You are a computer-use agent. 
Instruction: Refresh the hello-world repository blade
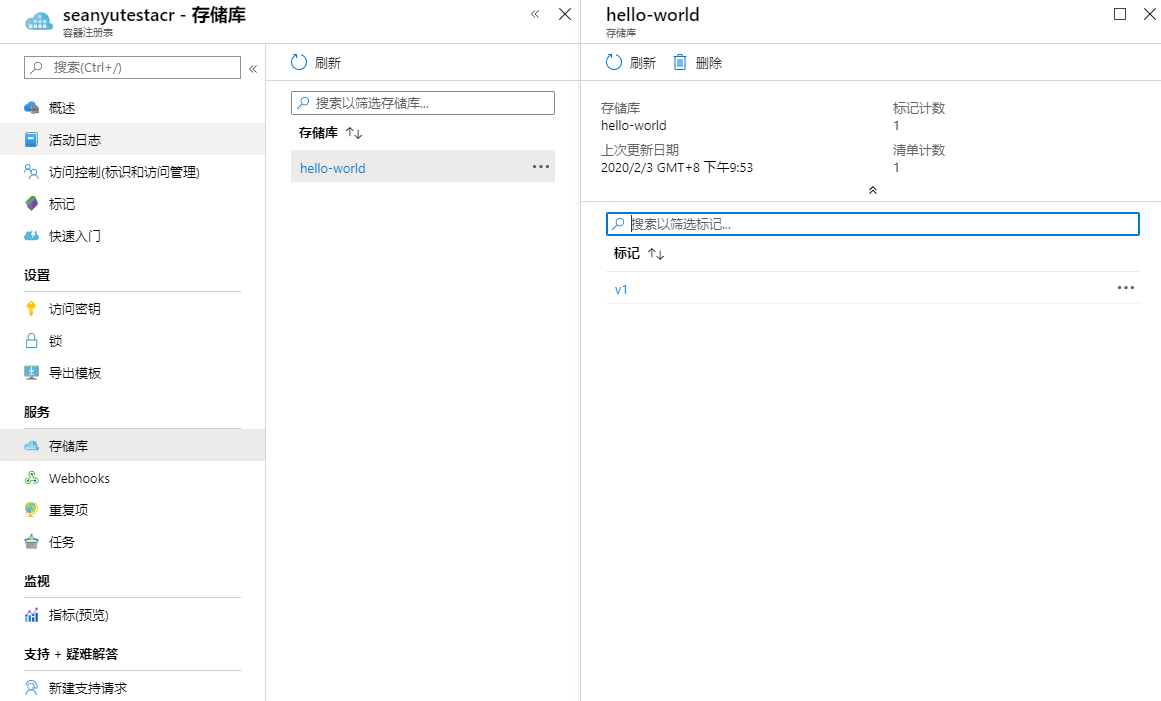pyautogui.click(x=631, y=63)
